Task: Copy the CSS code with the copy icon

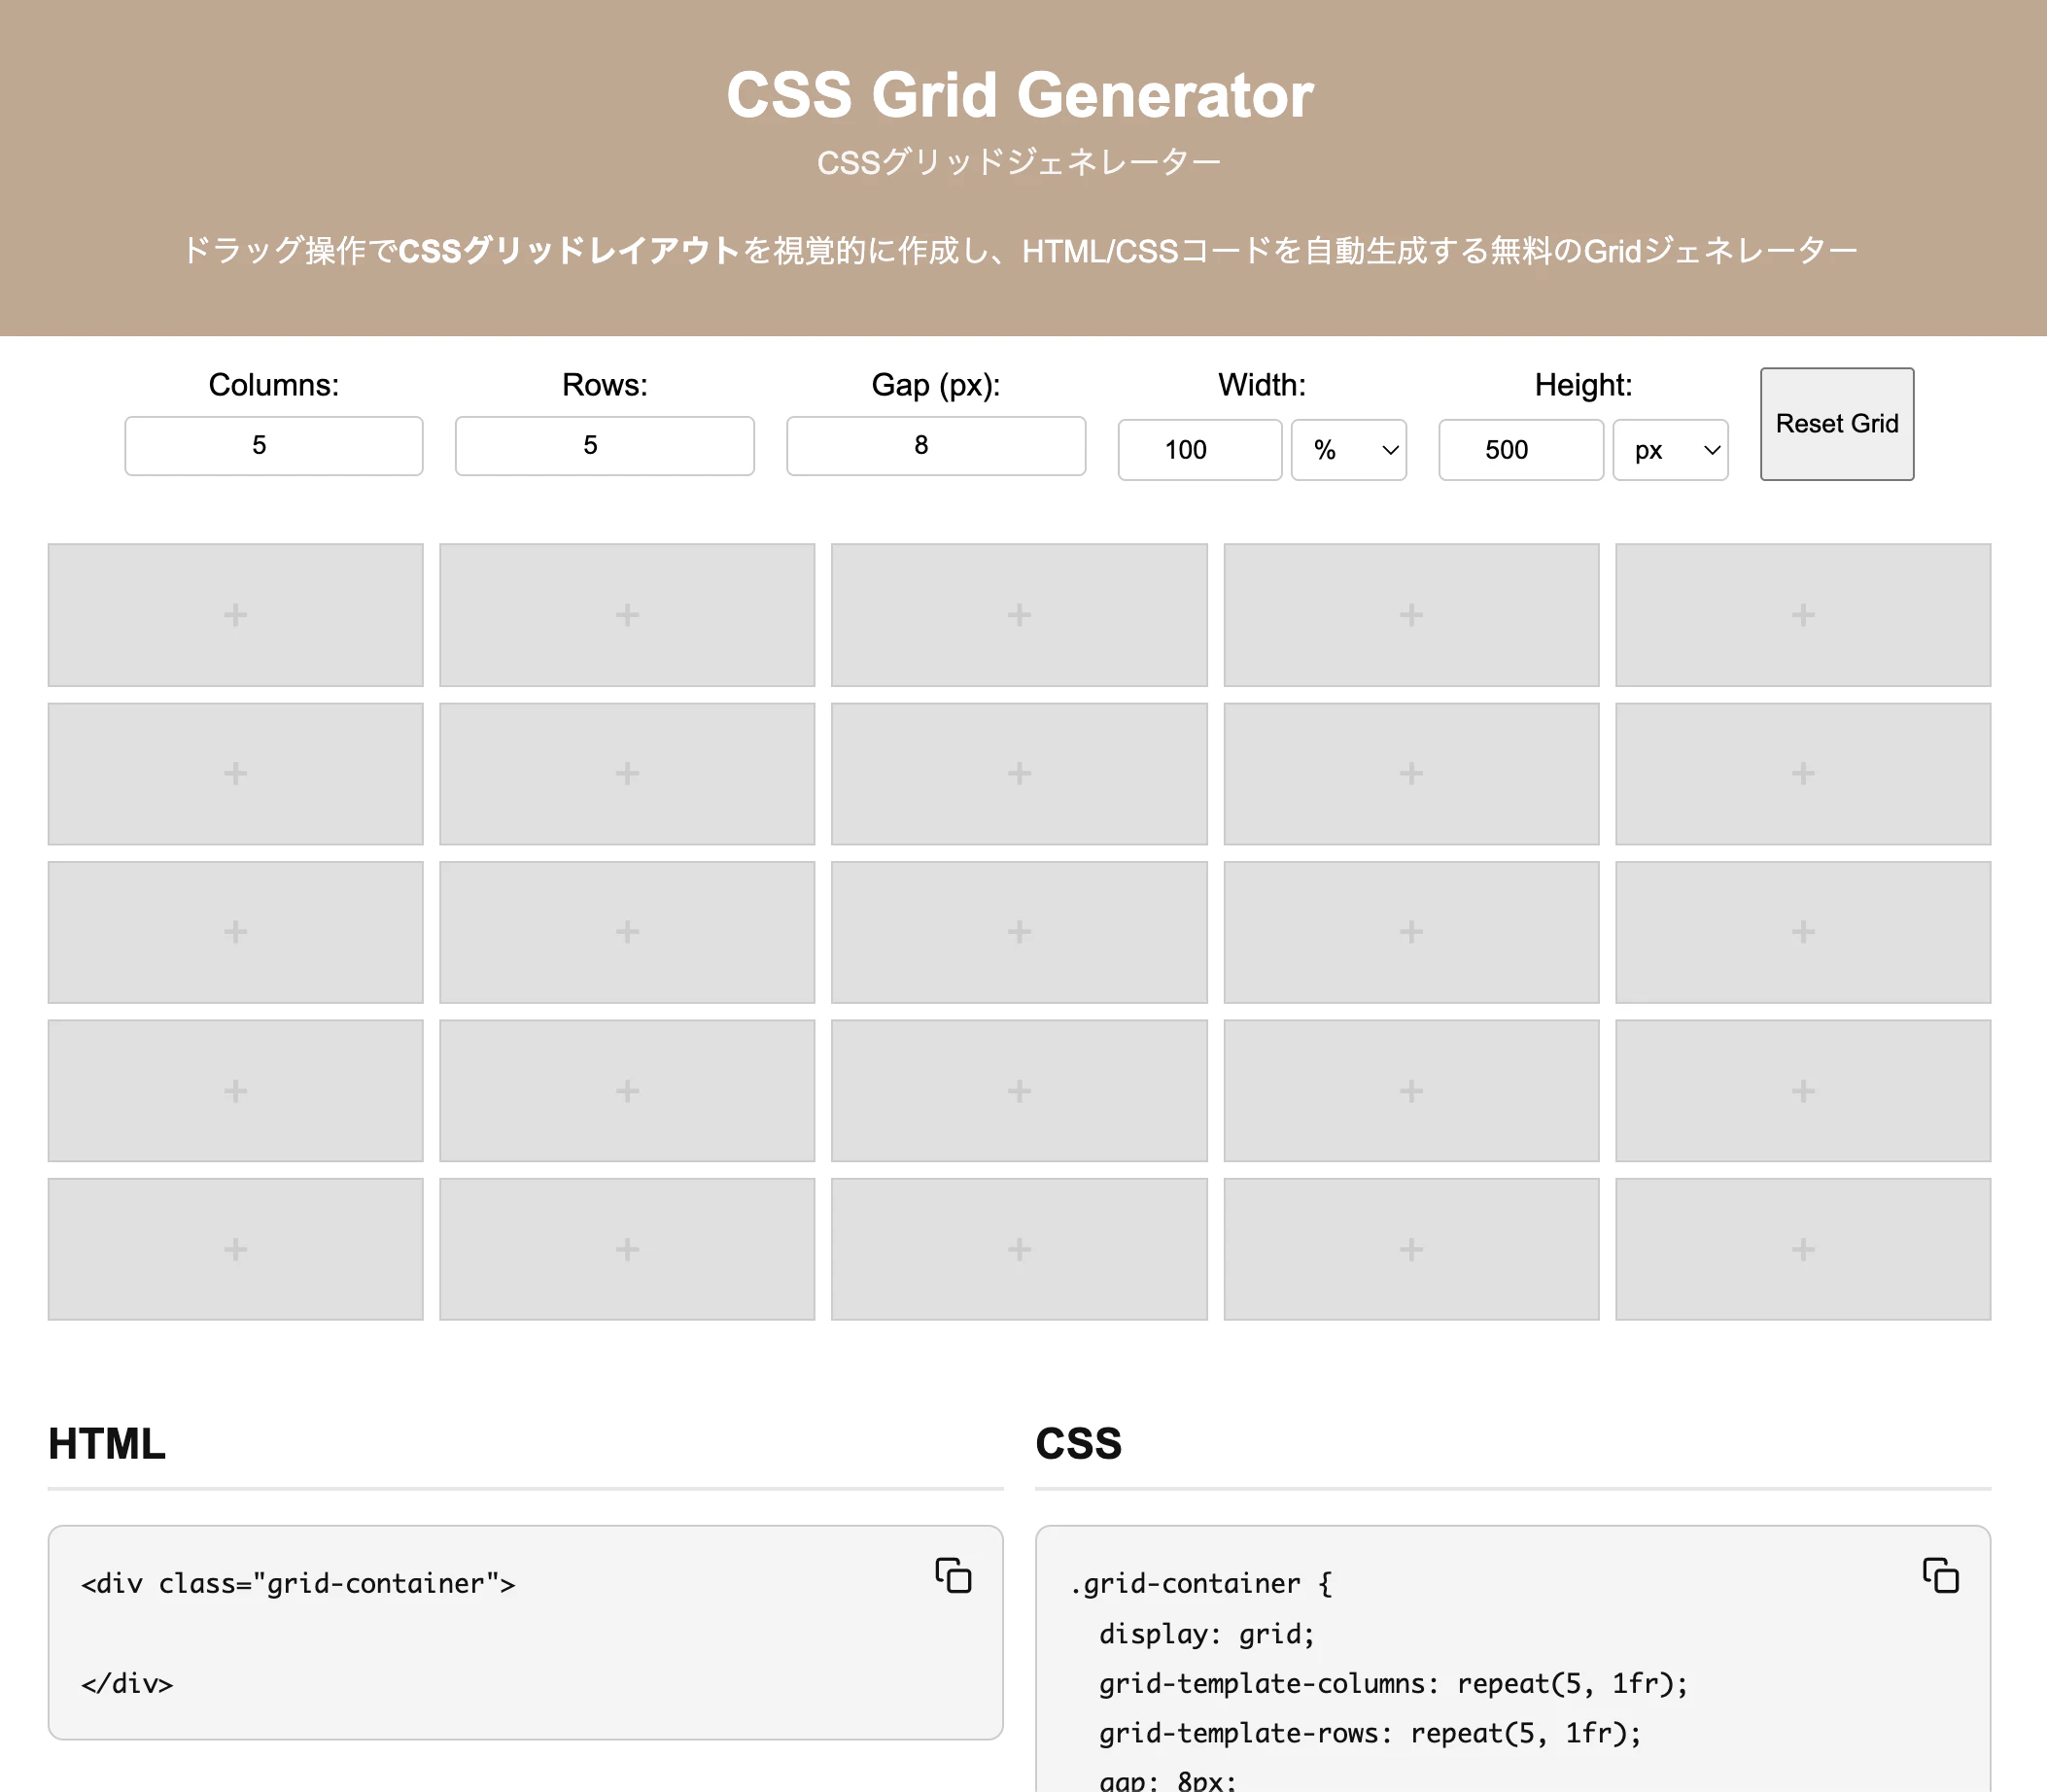Action: click(1940, 1575)
